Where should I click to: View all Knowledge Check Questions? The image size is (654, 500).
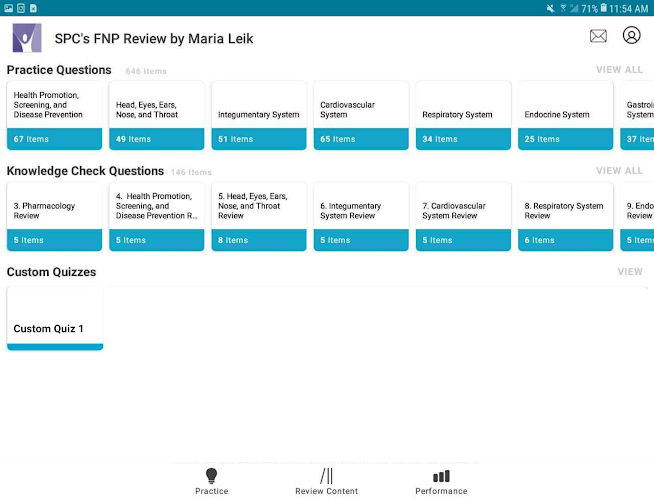pyautogui.click(x=619, y=171)
